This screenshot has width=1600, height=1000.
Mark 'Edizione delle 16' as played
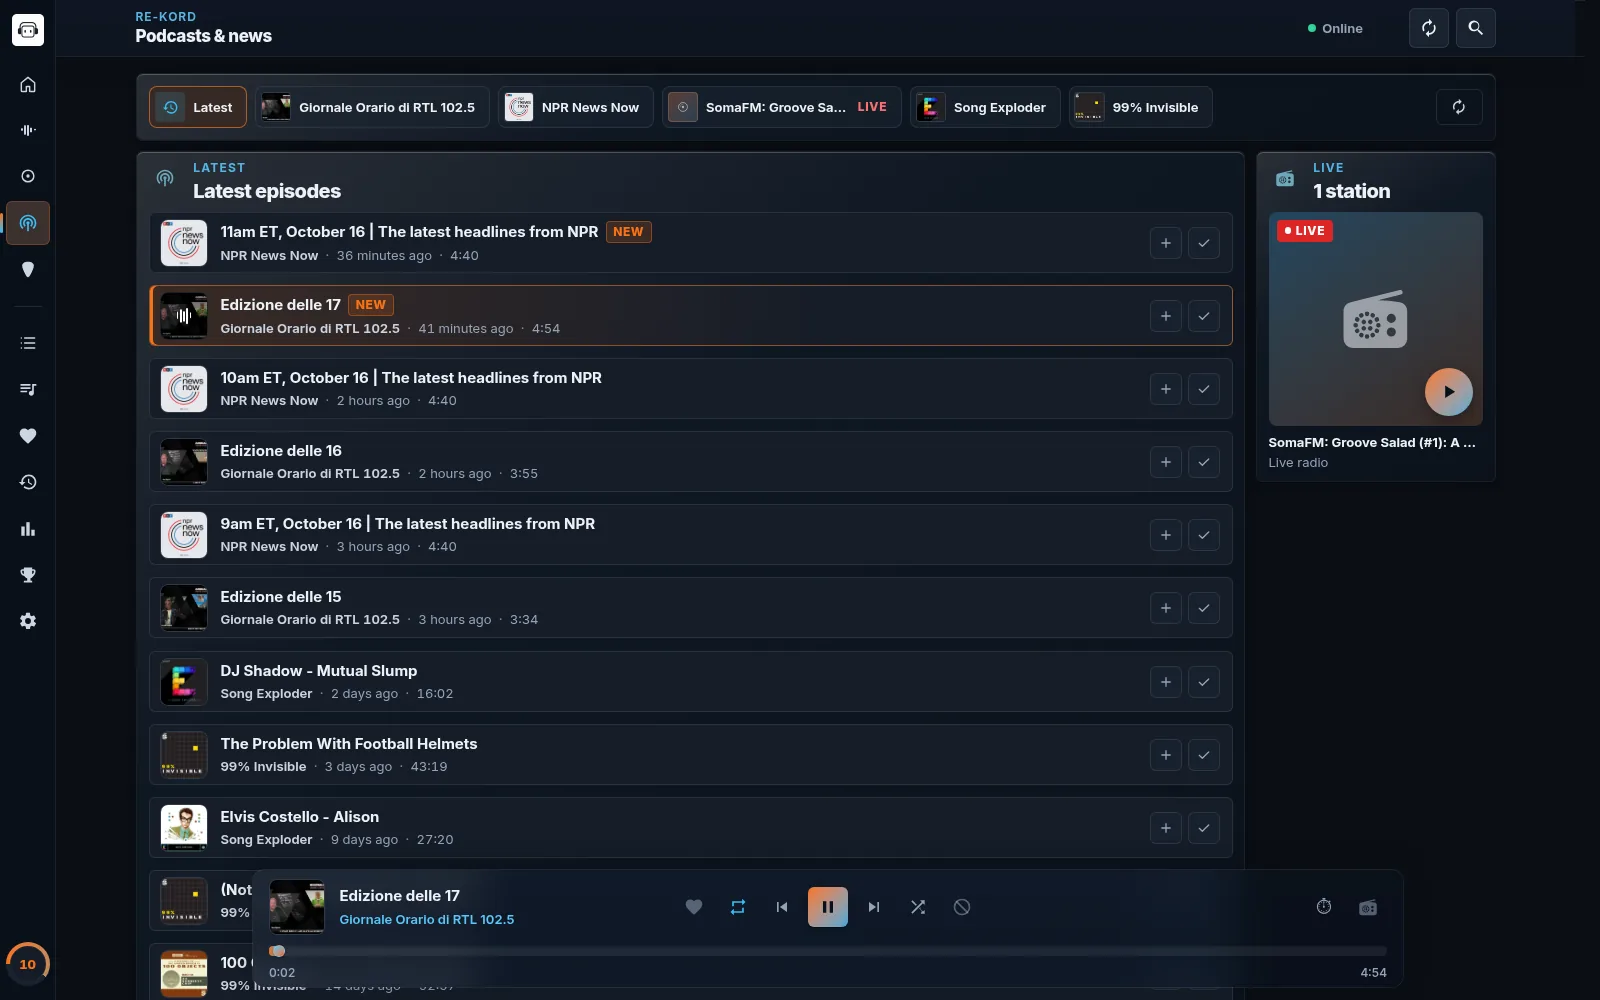tap(1204, 462)
